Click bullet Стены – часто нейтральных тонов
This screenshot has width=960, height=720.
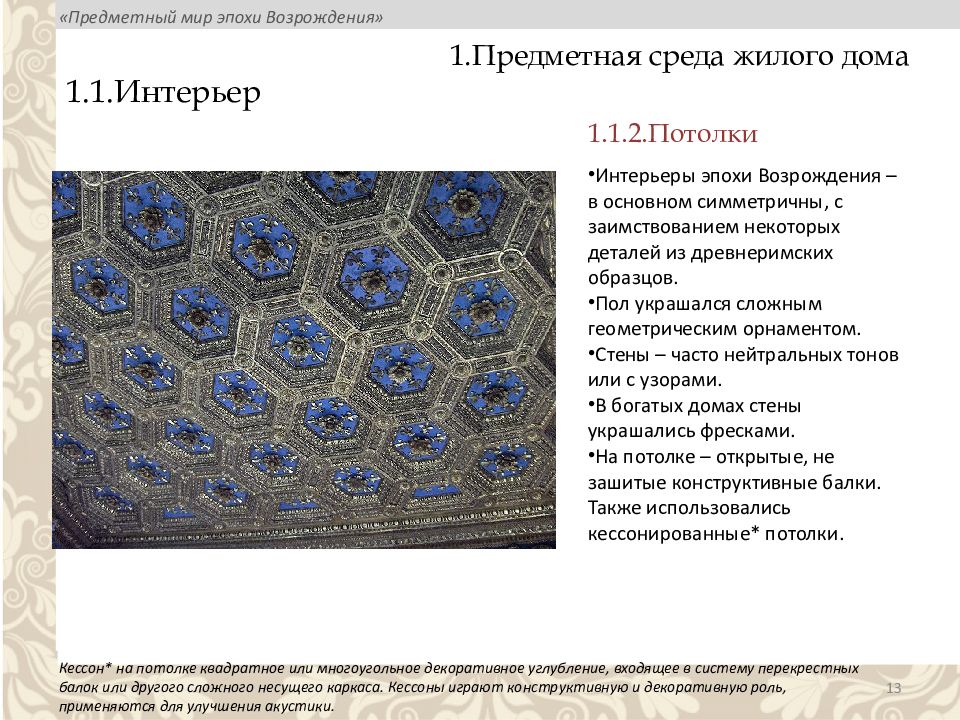tap(743, 354)
